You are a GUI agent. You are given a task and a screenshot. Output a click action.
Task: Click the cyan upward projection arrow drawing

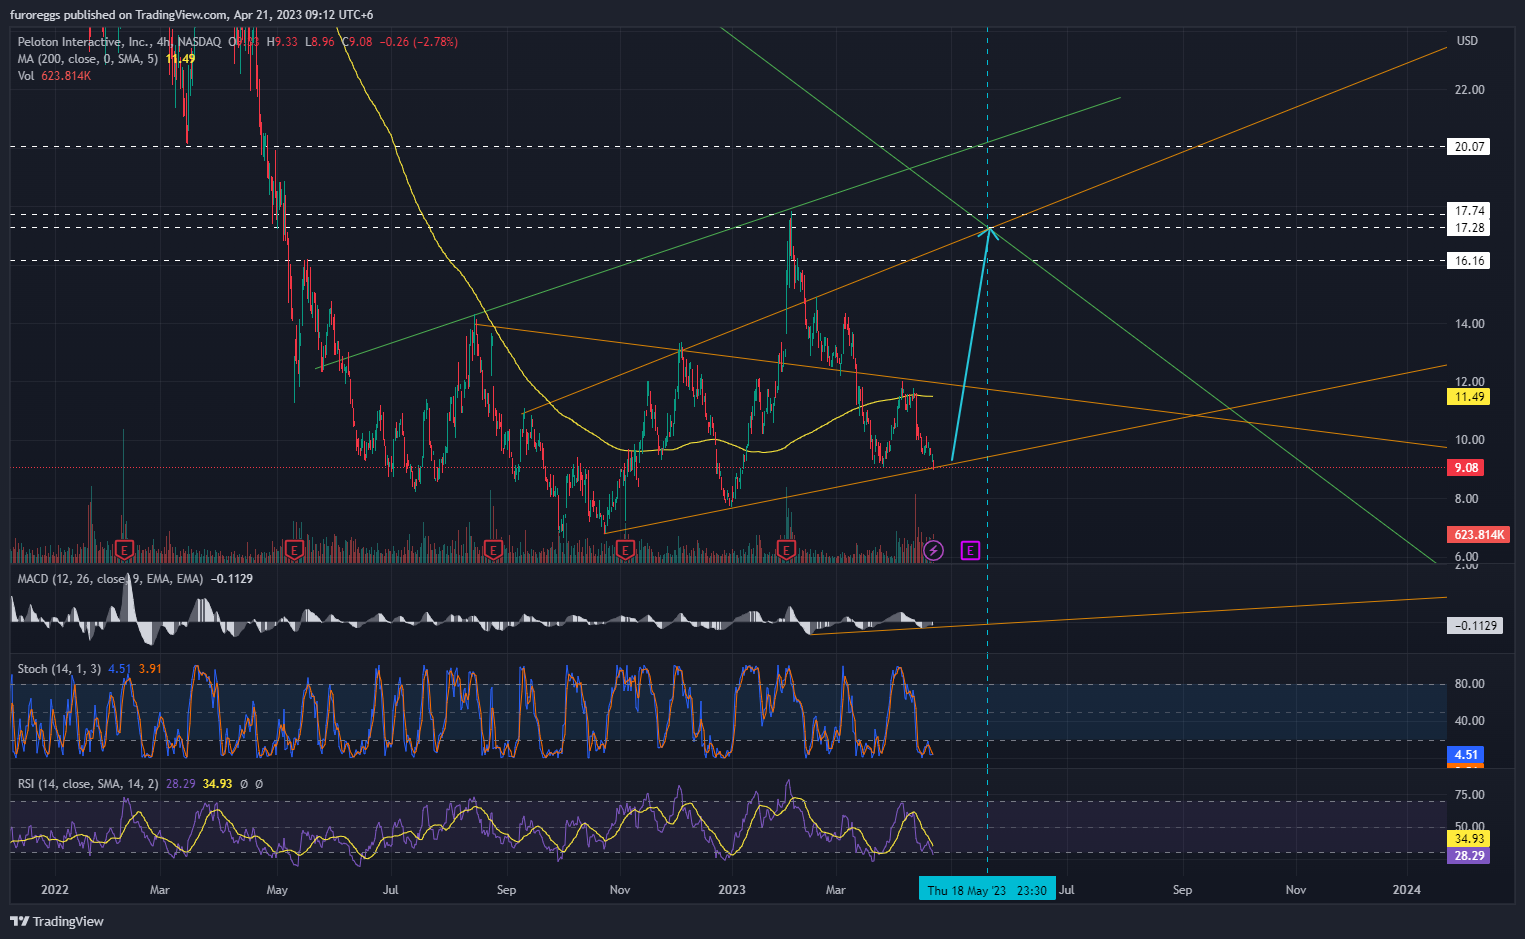point(971,345)
